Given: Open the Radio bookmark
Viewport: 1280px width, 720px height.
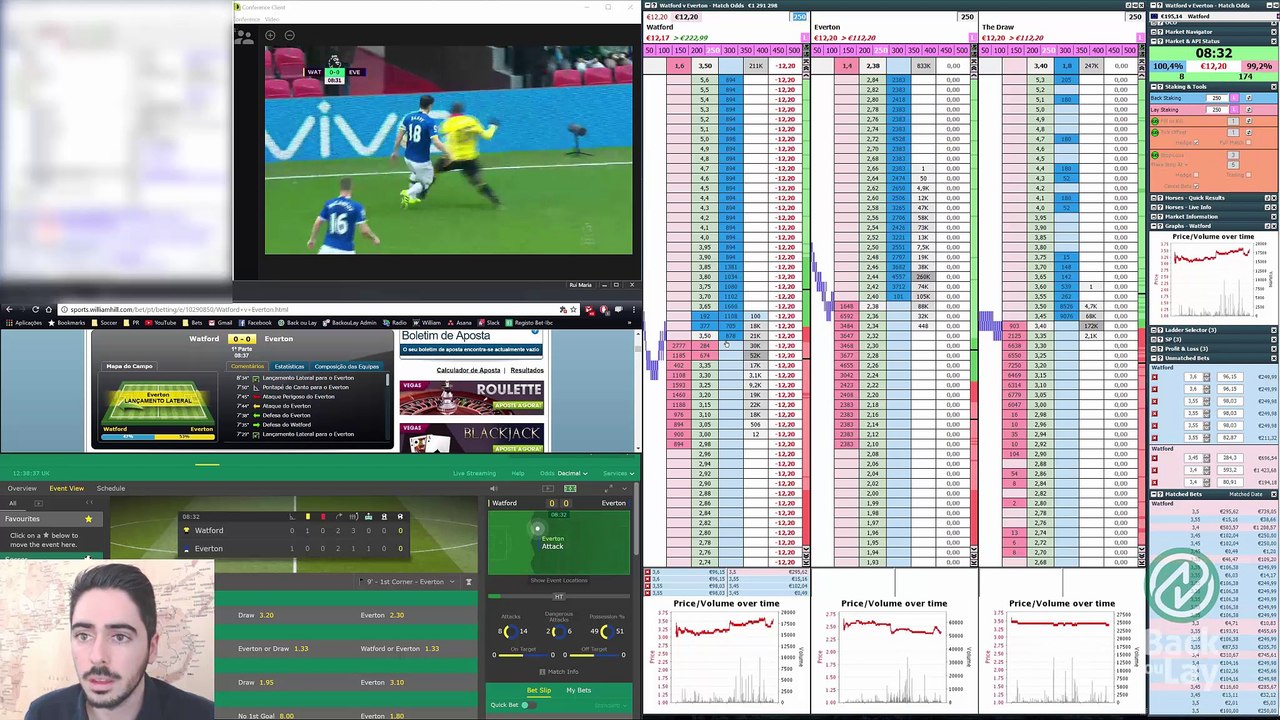Looking at the screenshot, I should click(394, 323).
